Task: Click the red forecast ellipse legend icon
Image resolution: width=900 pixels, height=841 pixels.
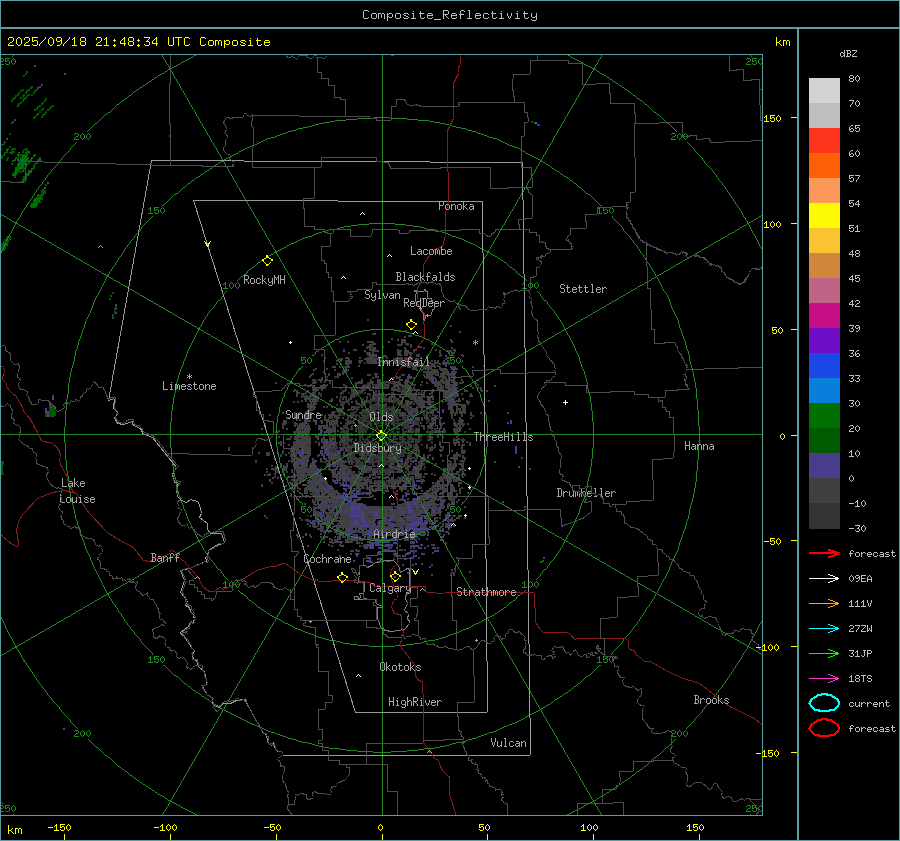Action: 824,728
